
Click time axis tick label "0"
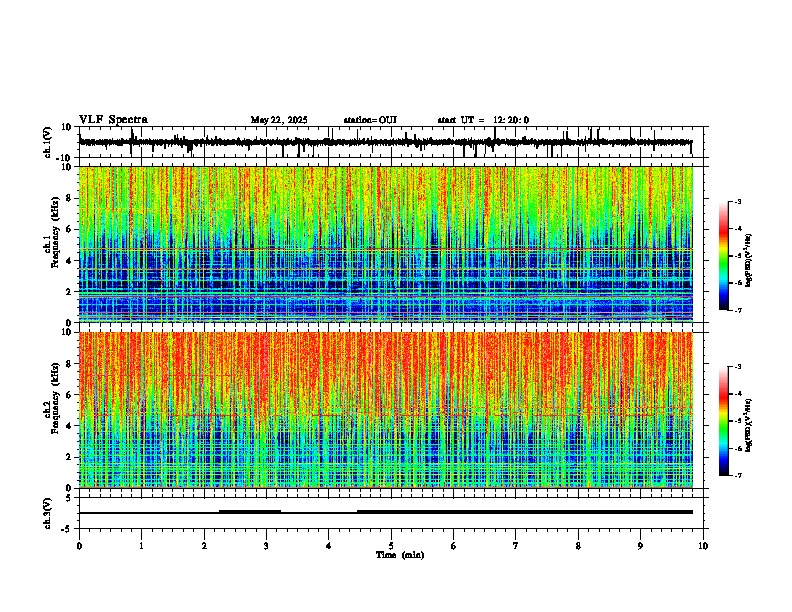click(x=79, y=546)
